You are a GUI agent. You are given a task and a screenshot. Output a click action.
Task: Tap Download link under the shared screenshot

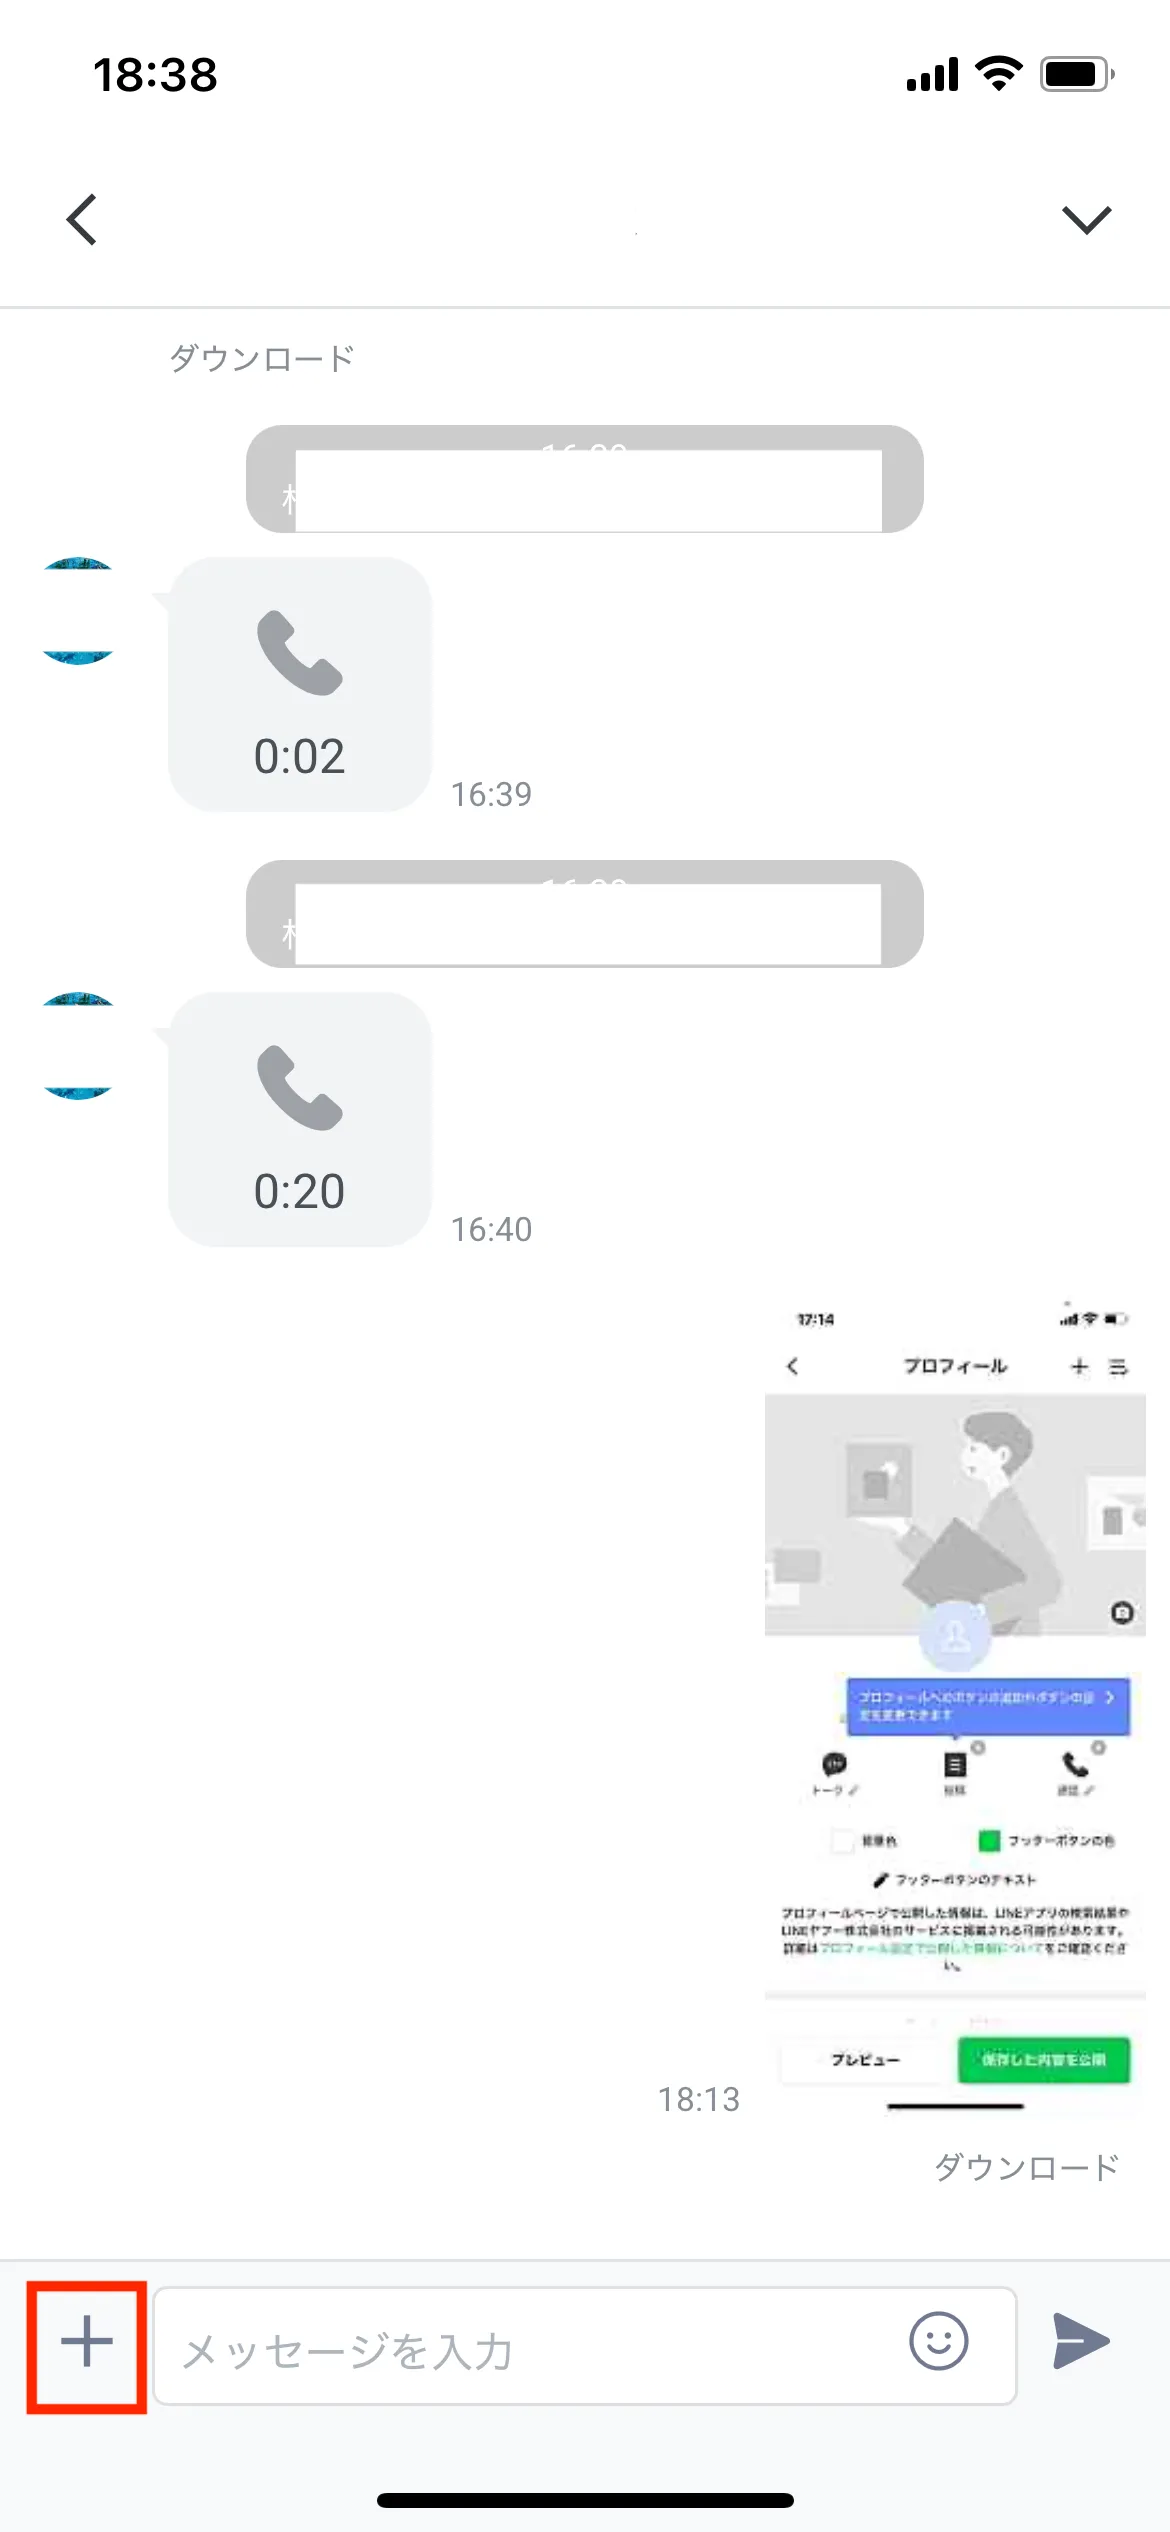(1027, 2167)
